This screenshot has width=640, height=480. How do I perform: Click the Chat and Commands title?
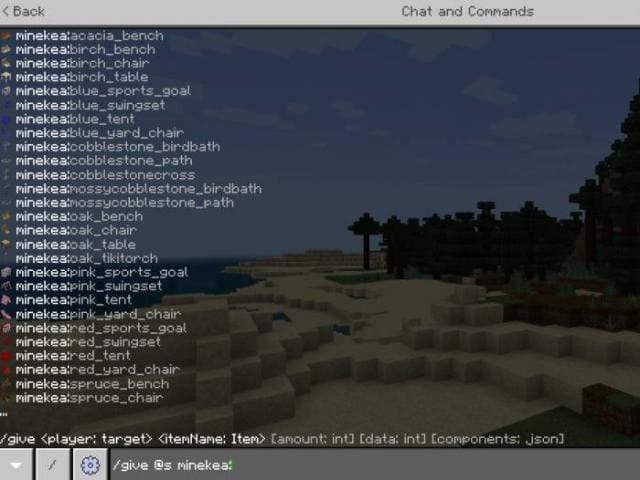click(467, 11)
